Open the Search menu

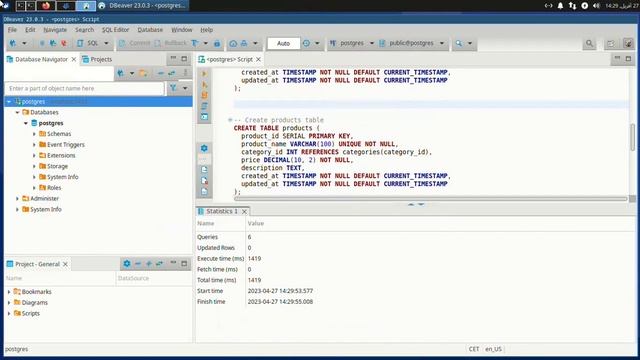(84, 30)
